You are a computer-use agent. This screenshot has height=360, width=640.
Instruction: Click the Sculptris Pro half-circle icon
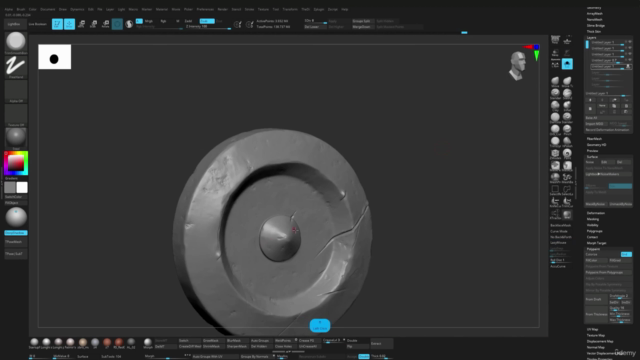click(x=129, y=24)
